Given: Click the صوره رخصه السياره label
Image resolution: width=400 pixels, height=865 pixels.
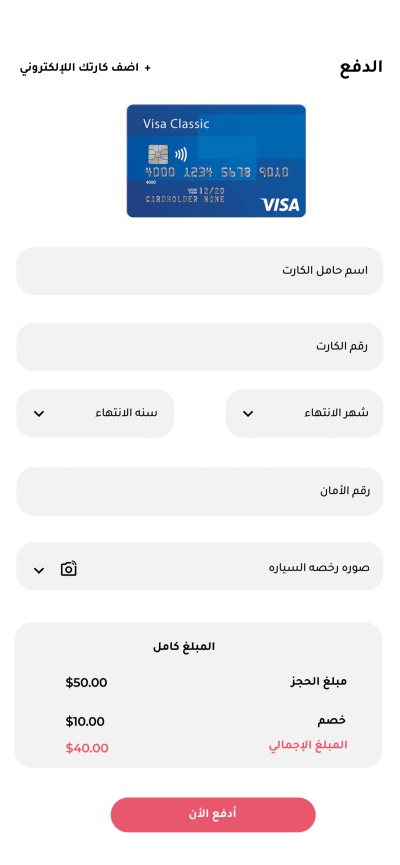Looking at the screenshot, I should point(319,568).
